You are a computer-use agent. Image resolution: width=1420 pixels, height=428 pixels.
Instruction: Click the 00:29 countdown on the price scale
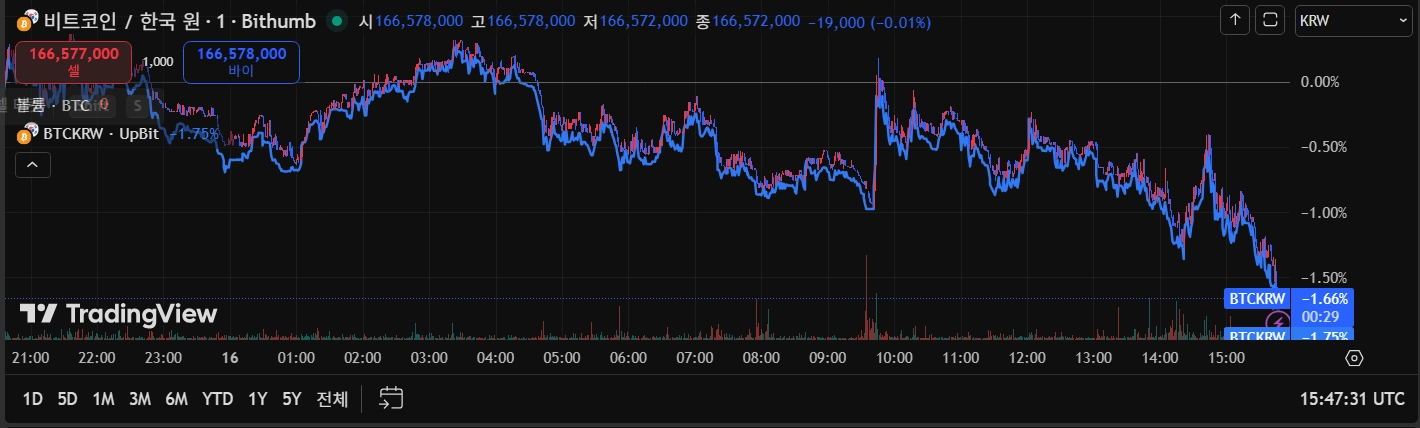tap(1322, 316)
